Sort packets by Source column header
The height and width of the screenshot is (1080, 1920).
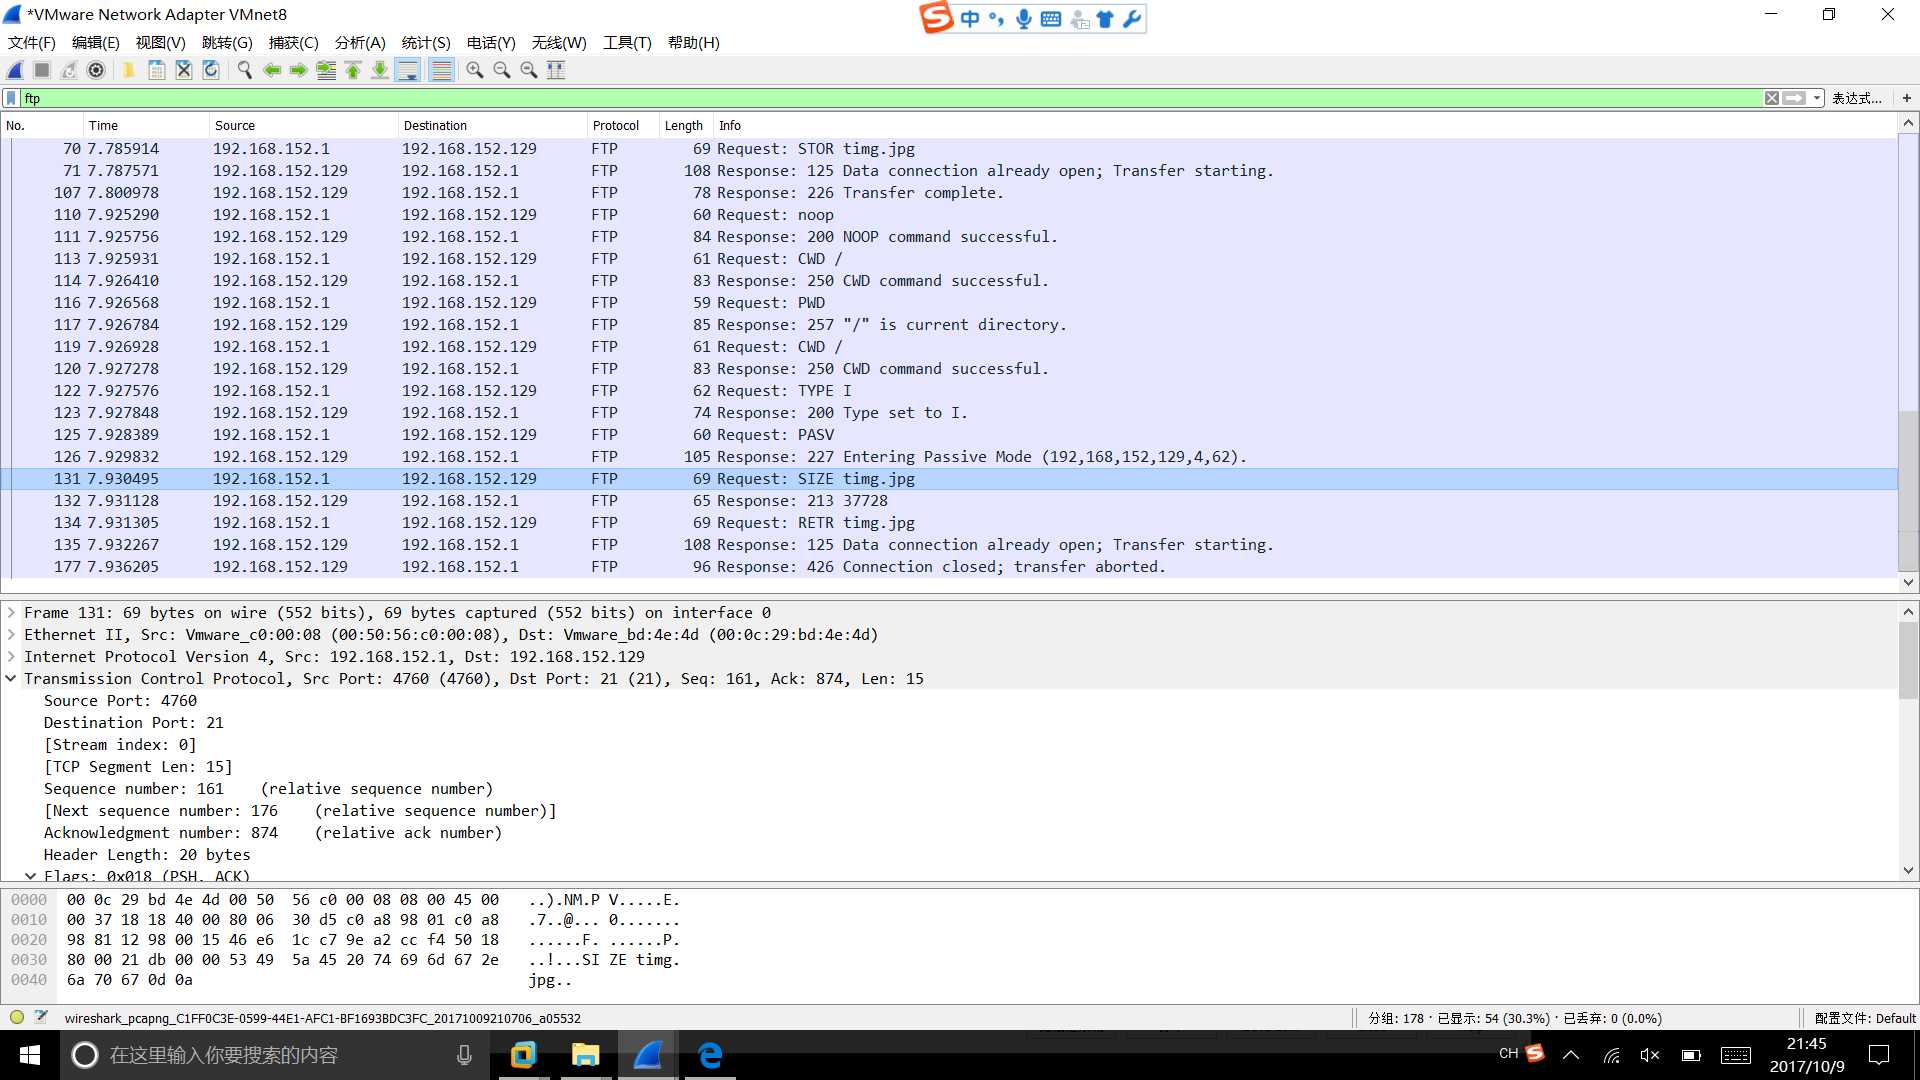tap(304, 125)
